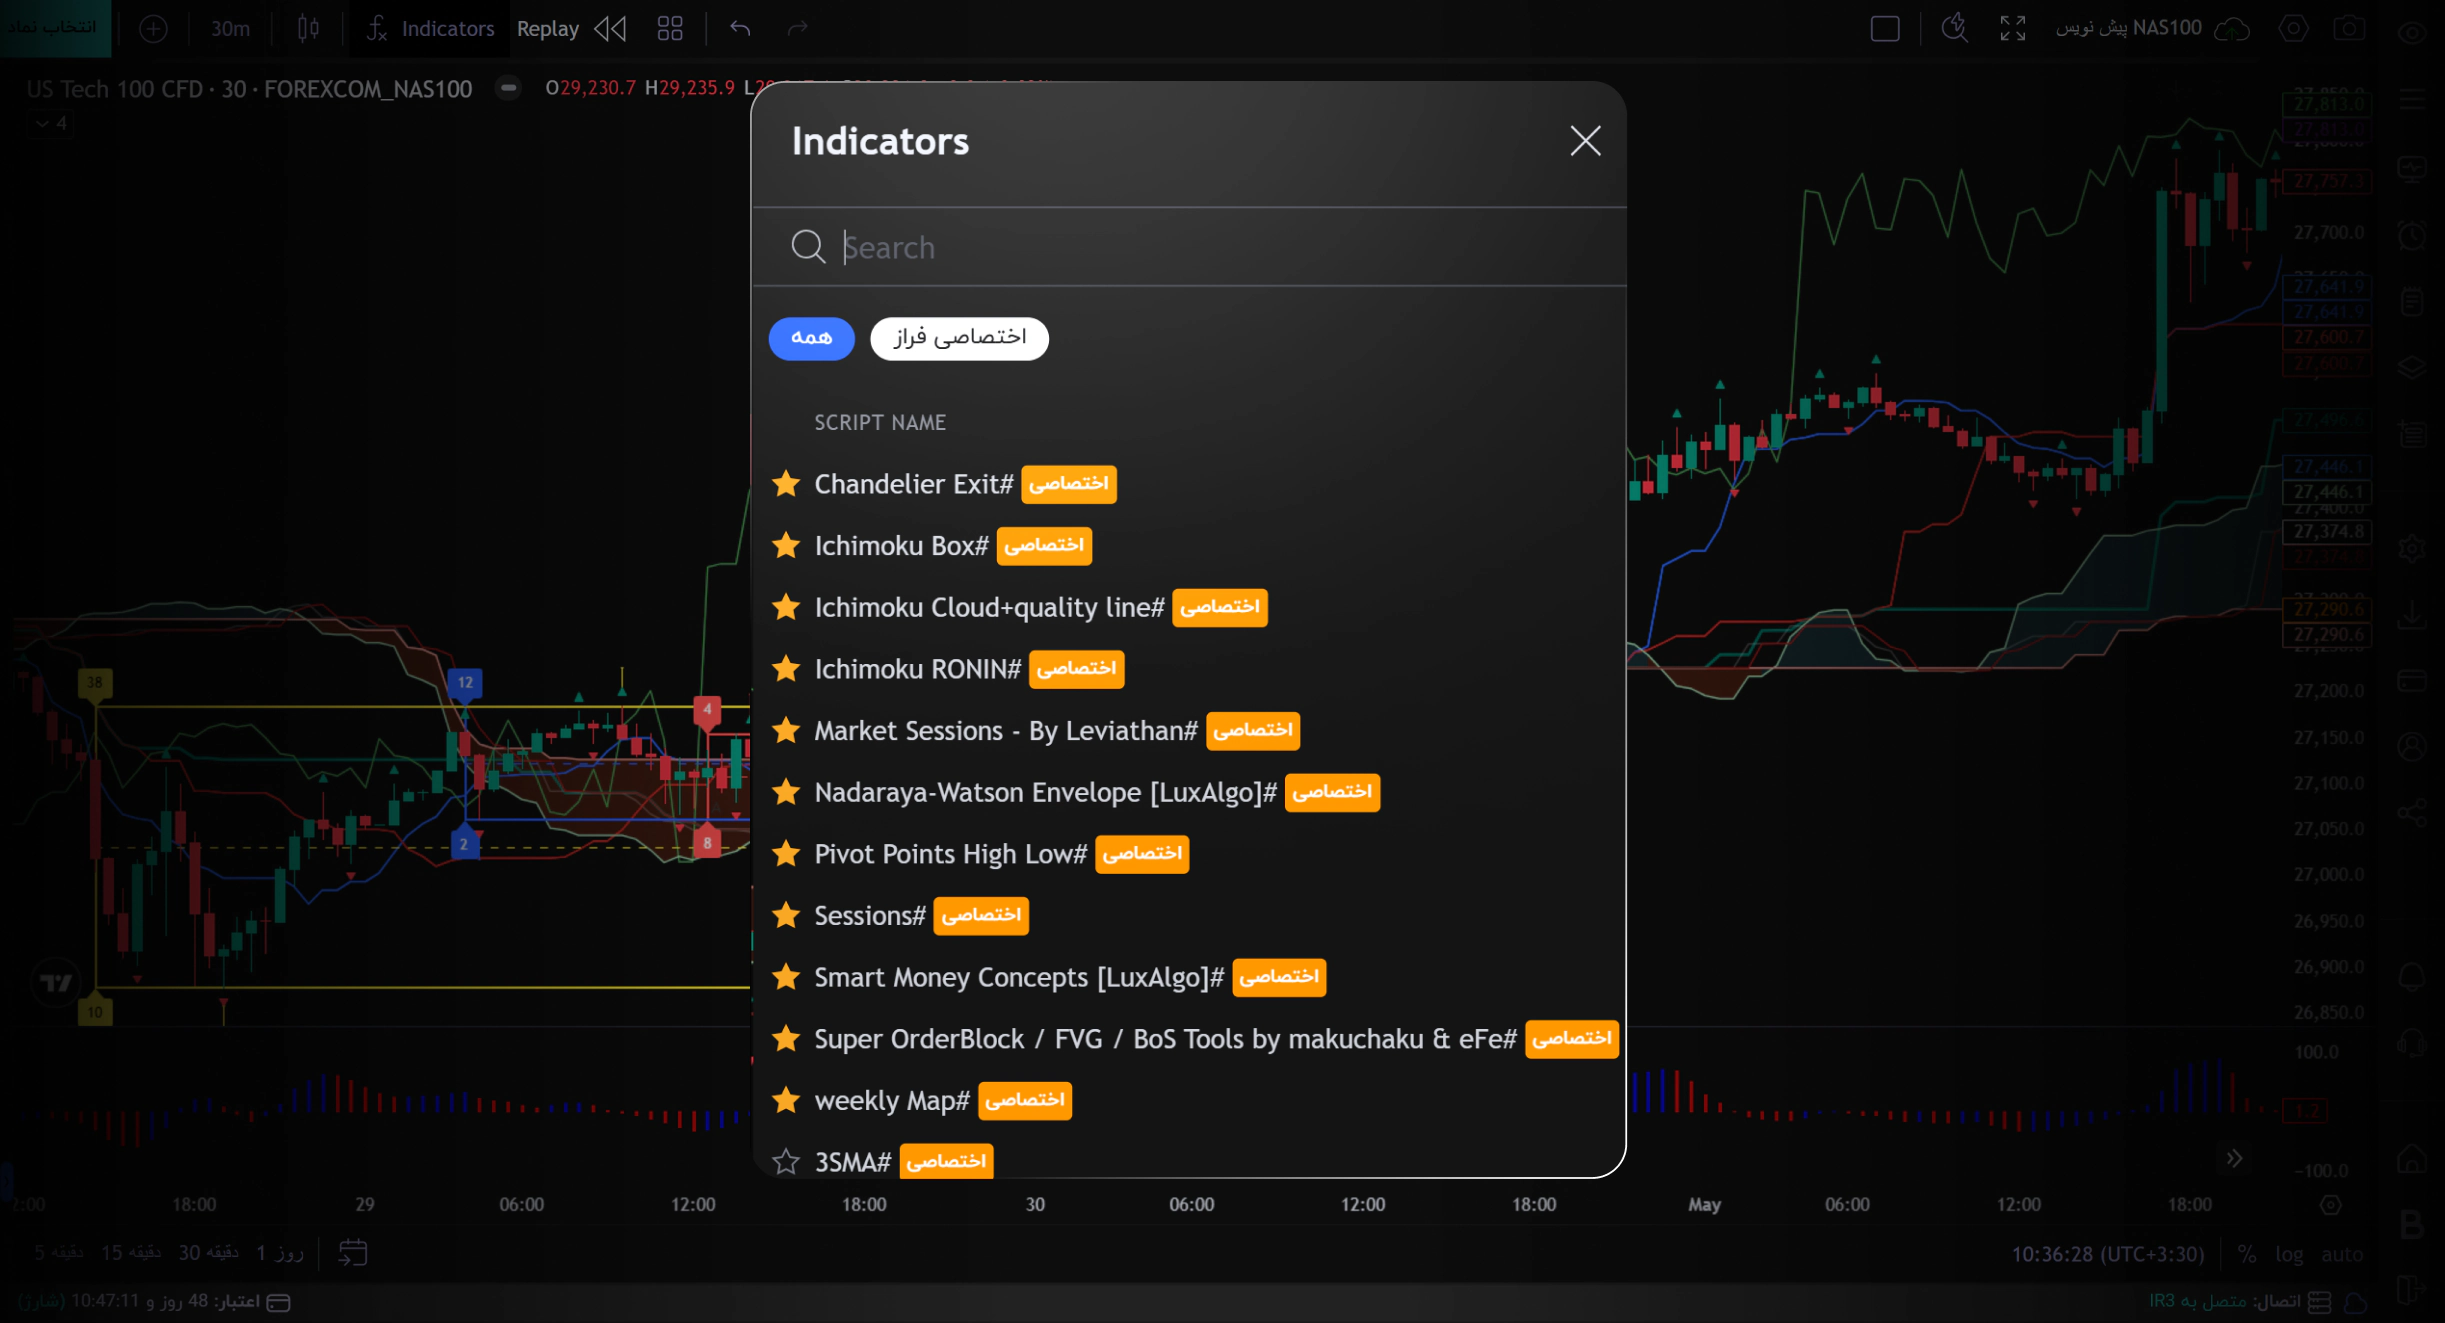The width and height of the screenshot is (2445, 1323).
Task: Click the notepad icon in the right sidebar
Action: click(2412, 302)
